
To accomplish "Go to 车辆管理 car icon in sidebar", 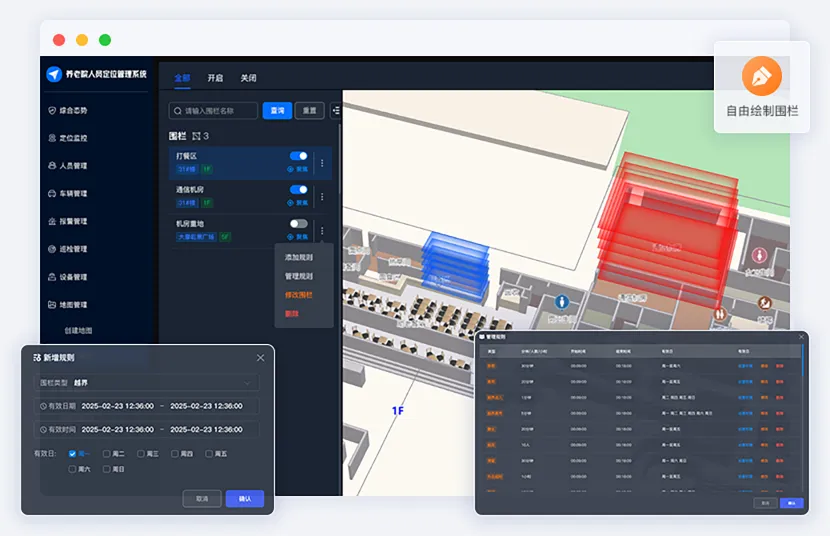I will click(52, 194).
